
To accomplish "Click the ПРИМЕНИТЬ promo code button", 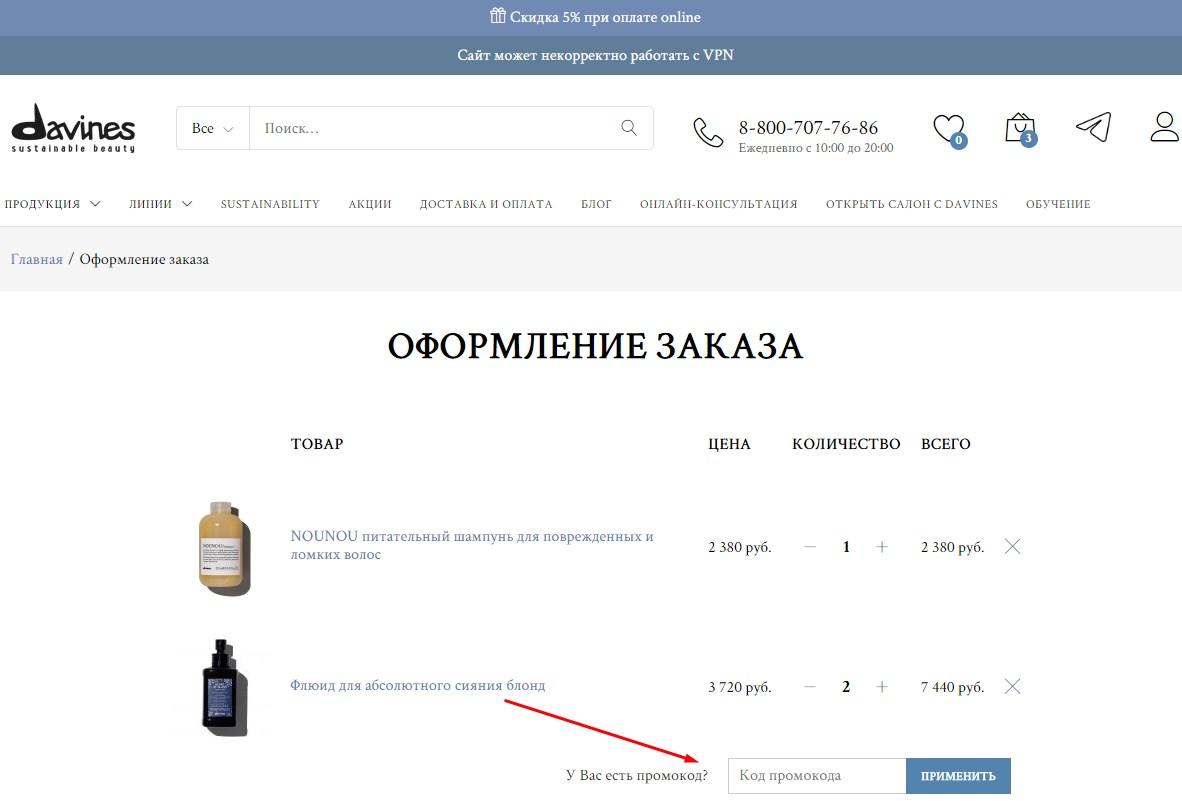I will [x=958, y=776].
